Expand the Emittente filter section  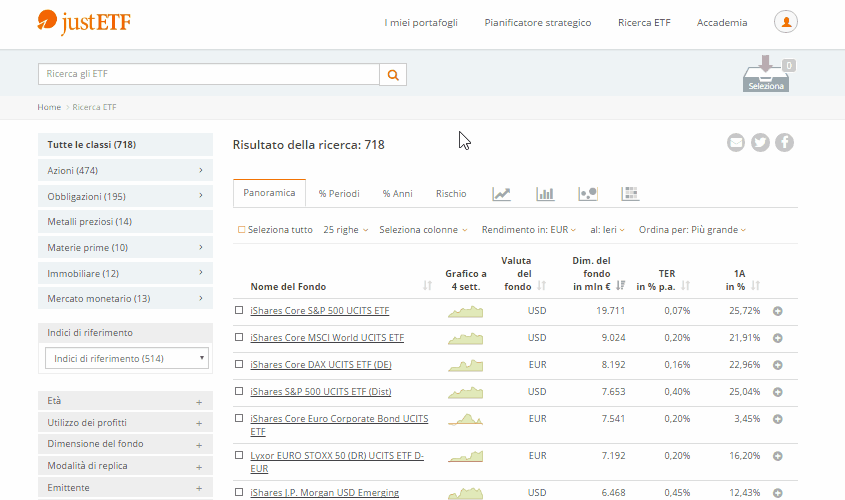pos(125,488)
